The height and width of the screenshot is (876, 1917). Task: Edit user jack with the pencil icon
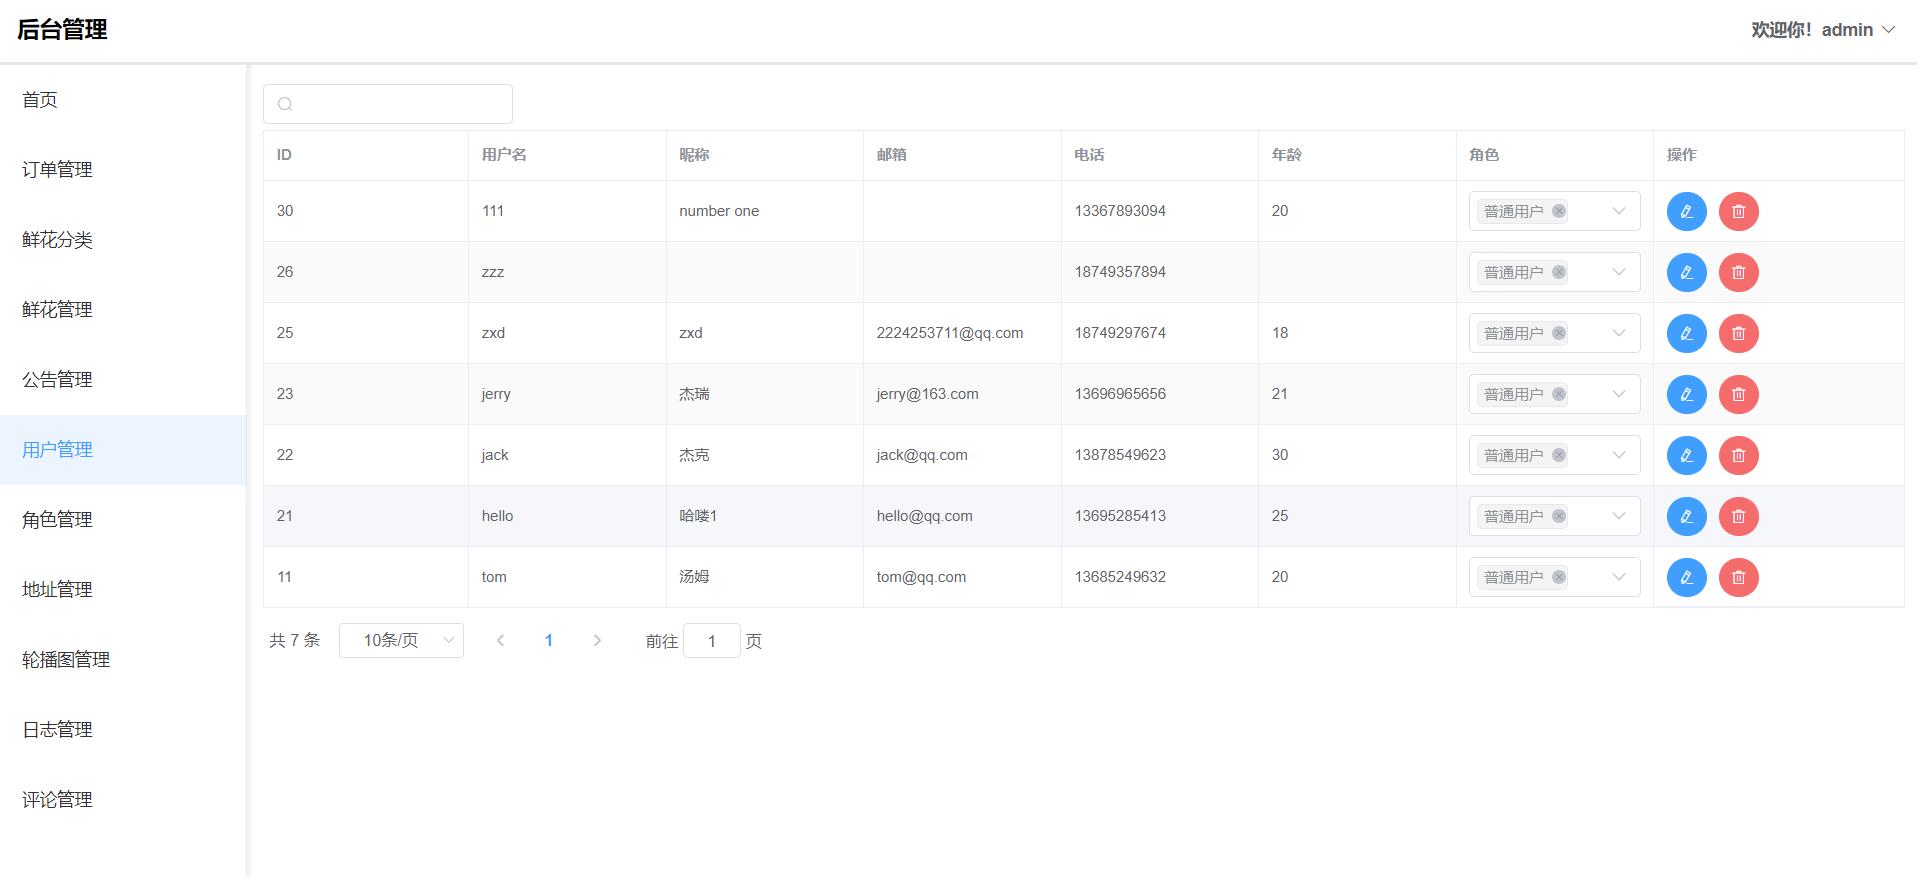(x=1686, y=455)
